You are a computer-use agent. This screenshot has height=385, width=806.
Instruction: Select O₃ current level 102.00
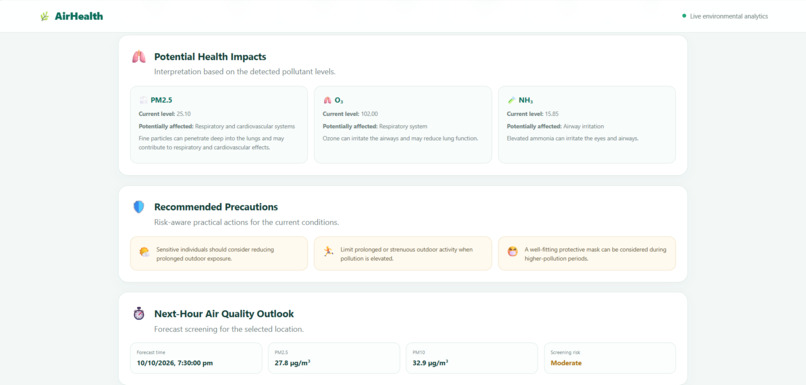click(350, 114)
